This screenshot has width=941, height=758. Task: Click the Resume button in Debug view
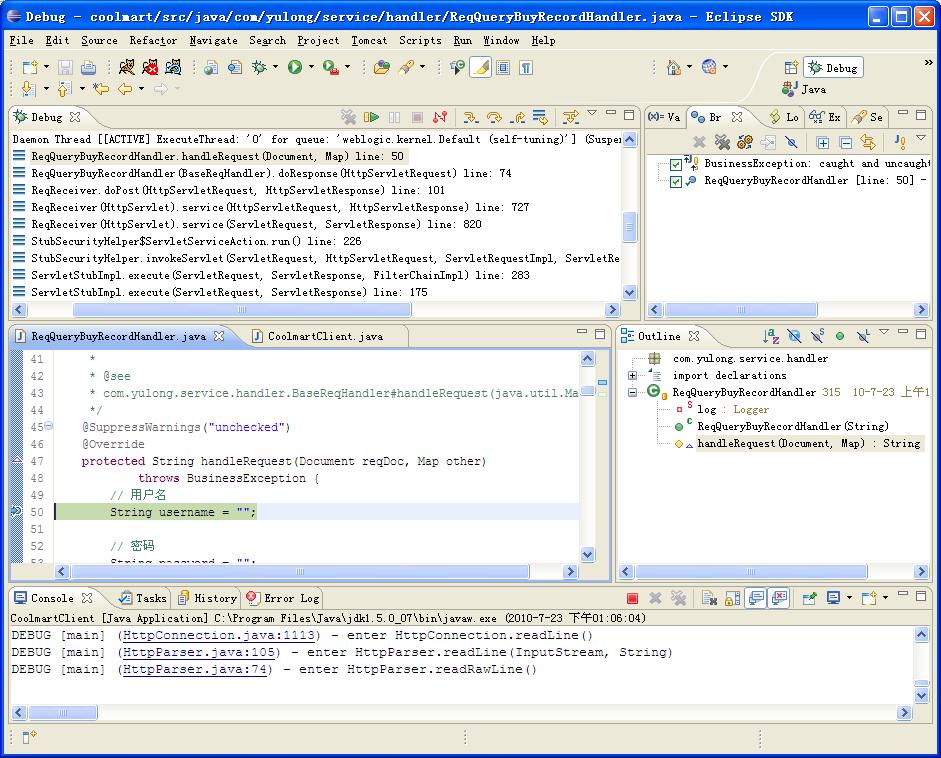[372, 117]
